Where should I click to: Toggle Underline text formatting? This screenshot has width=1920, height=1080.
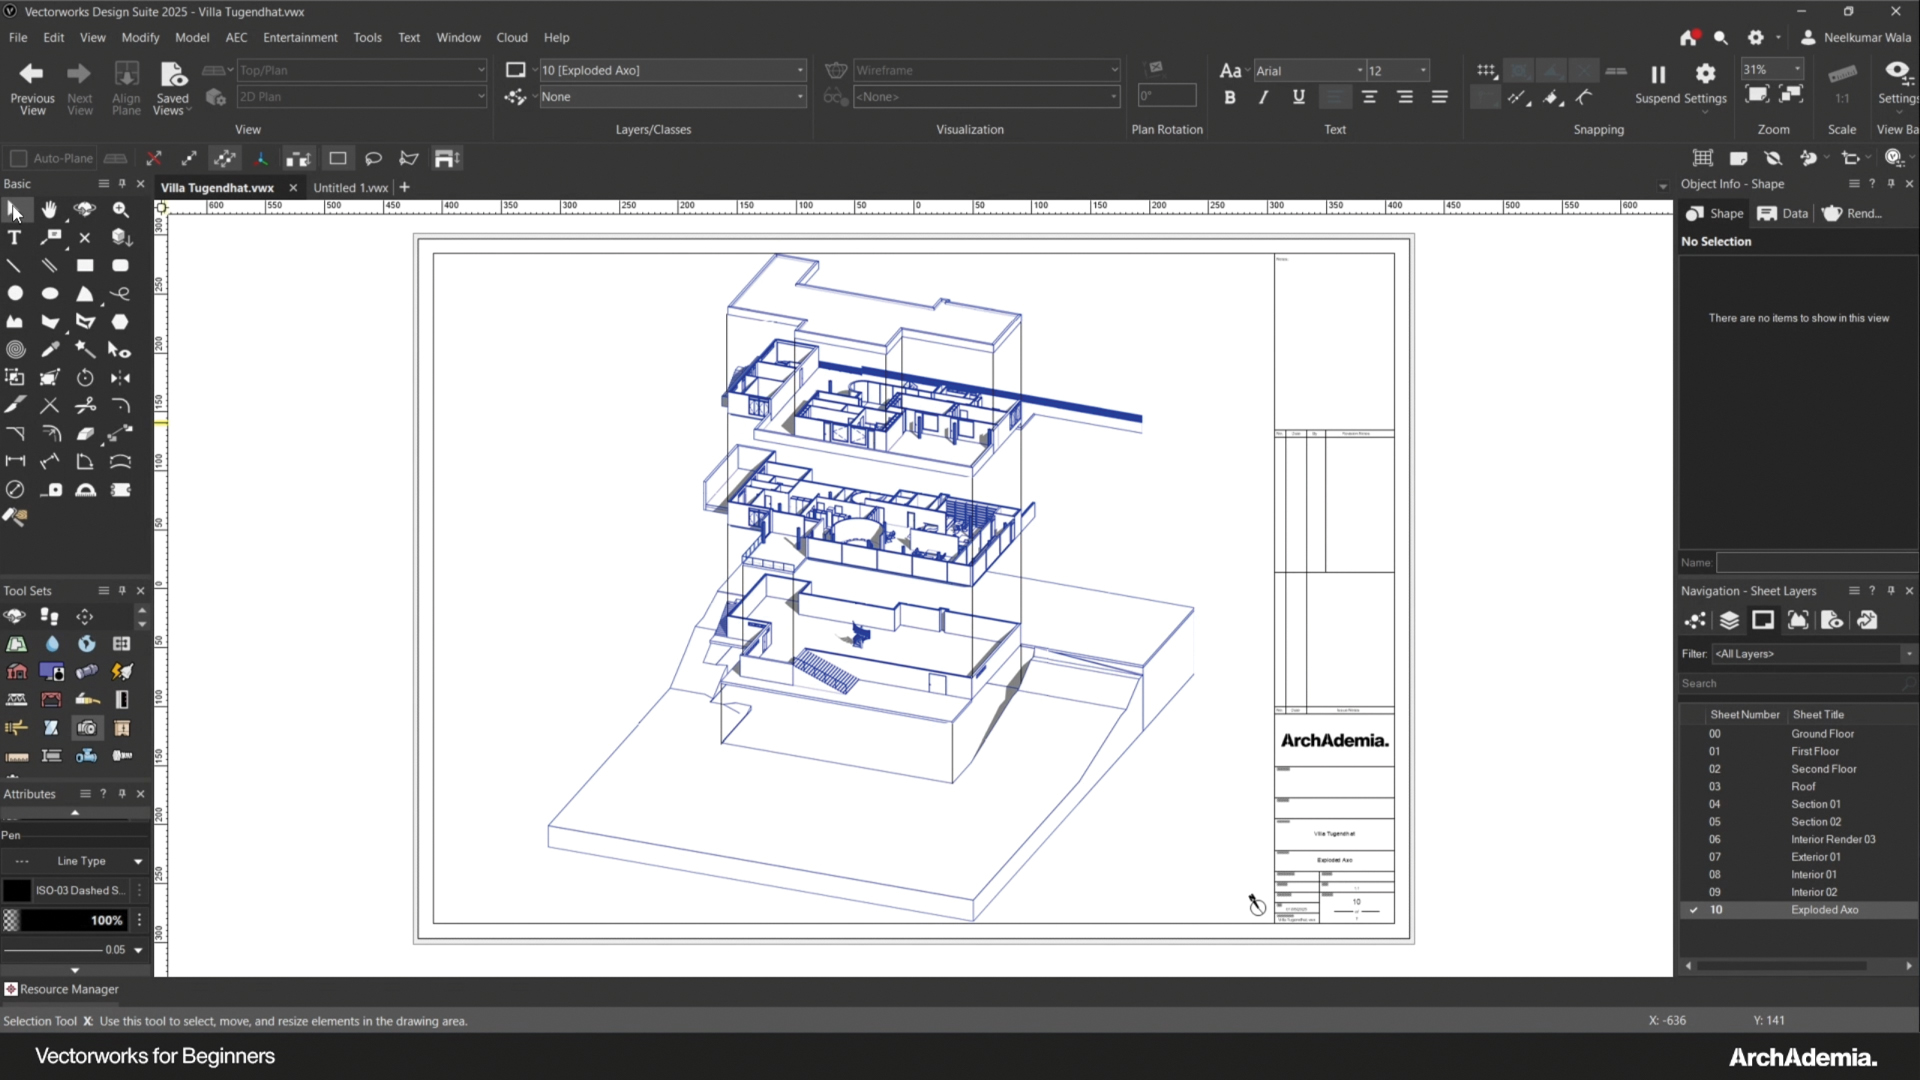click(1298, 98)
